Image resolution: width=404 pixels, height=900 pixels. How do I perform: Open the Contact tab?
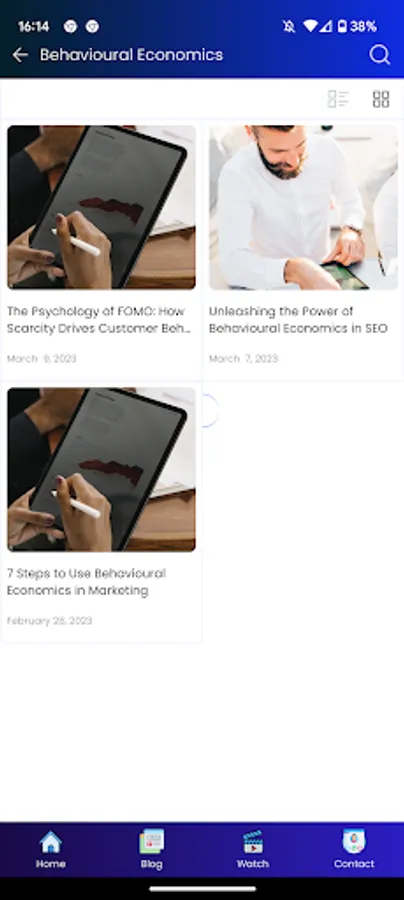354,849
